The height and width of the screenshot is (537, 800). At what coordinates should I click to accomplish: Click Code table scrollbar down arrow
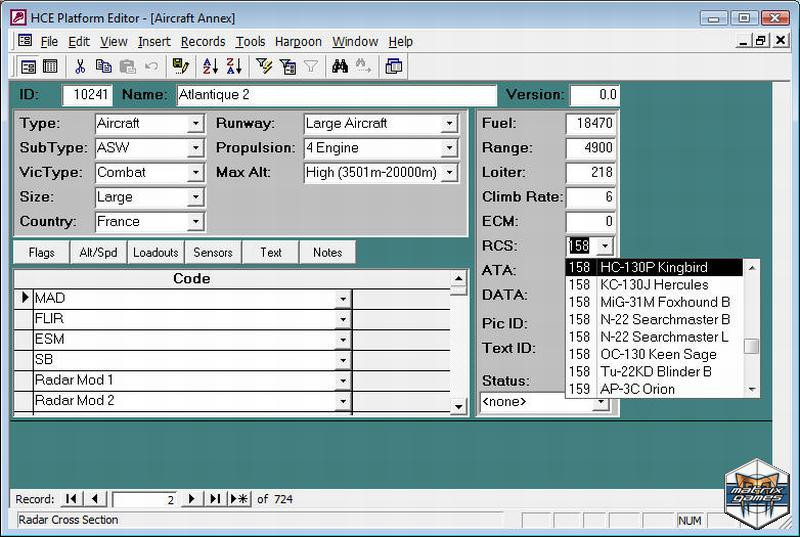[x=458, y=407]
